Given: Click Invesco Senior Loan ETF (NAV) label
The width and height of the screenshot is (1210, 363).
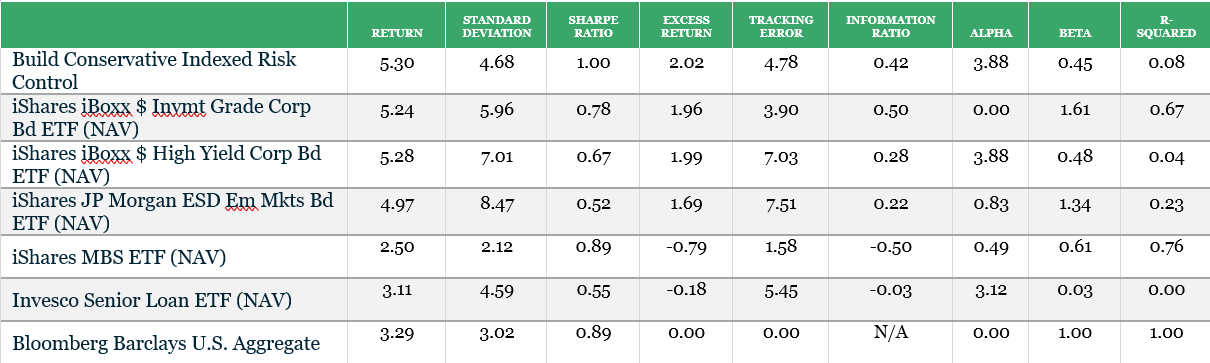Looking at the screenshot, I should [133, 300].
